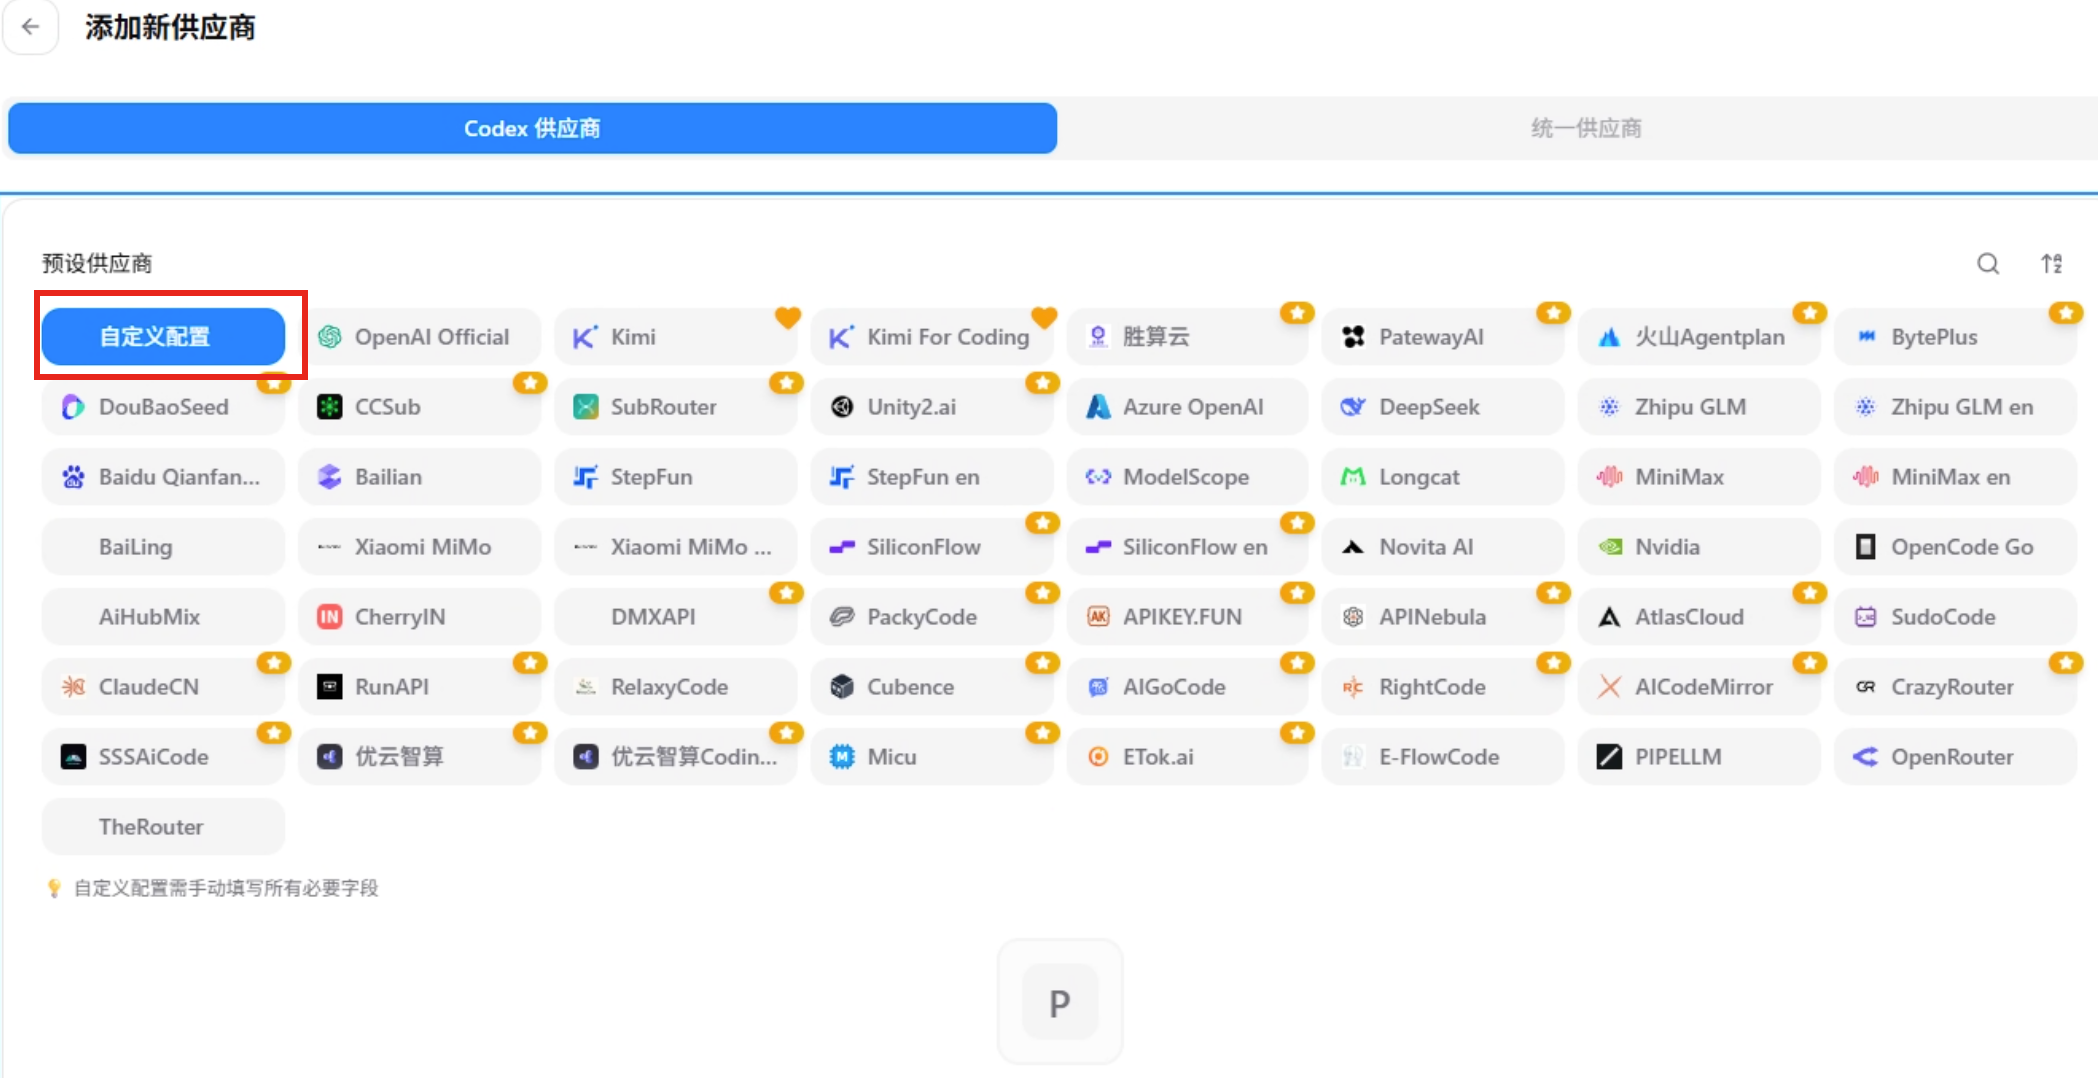
Task: Select SiliconFlow provider
Action: coord(931,547)
